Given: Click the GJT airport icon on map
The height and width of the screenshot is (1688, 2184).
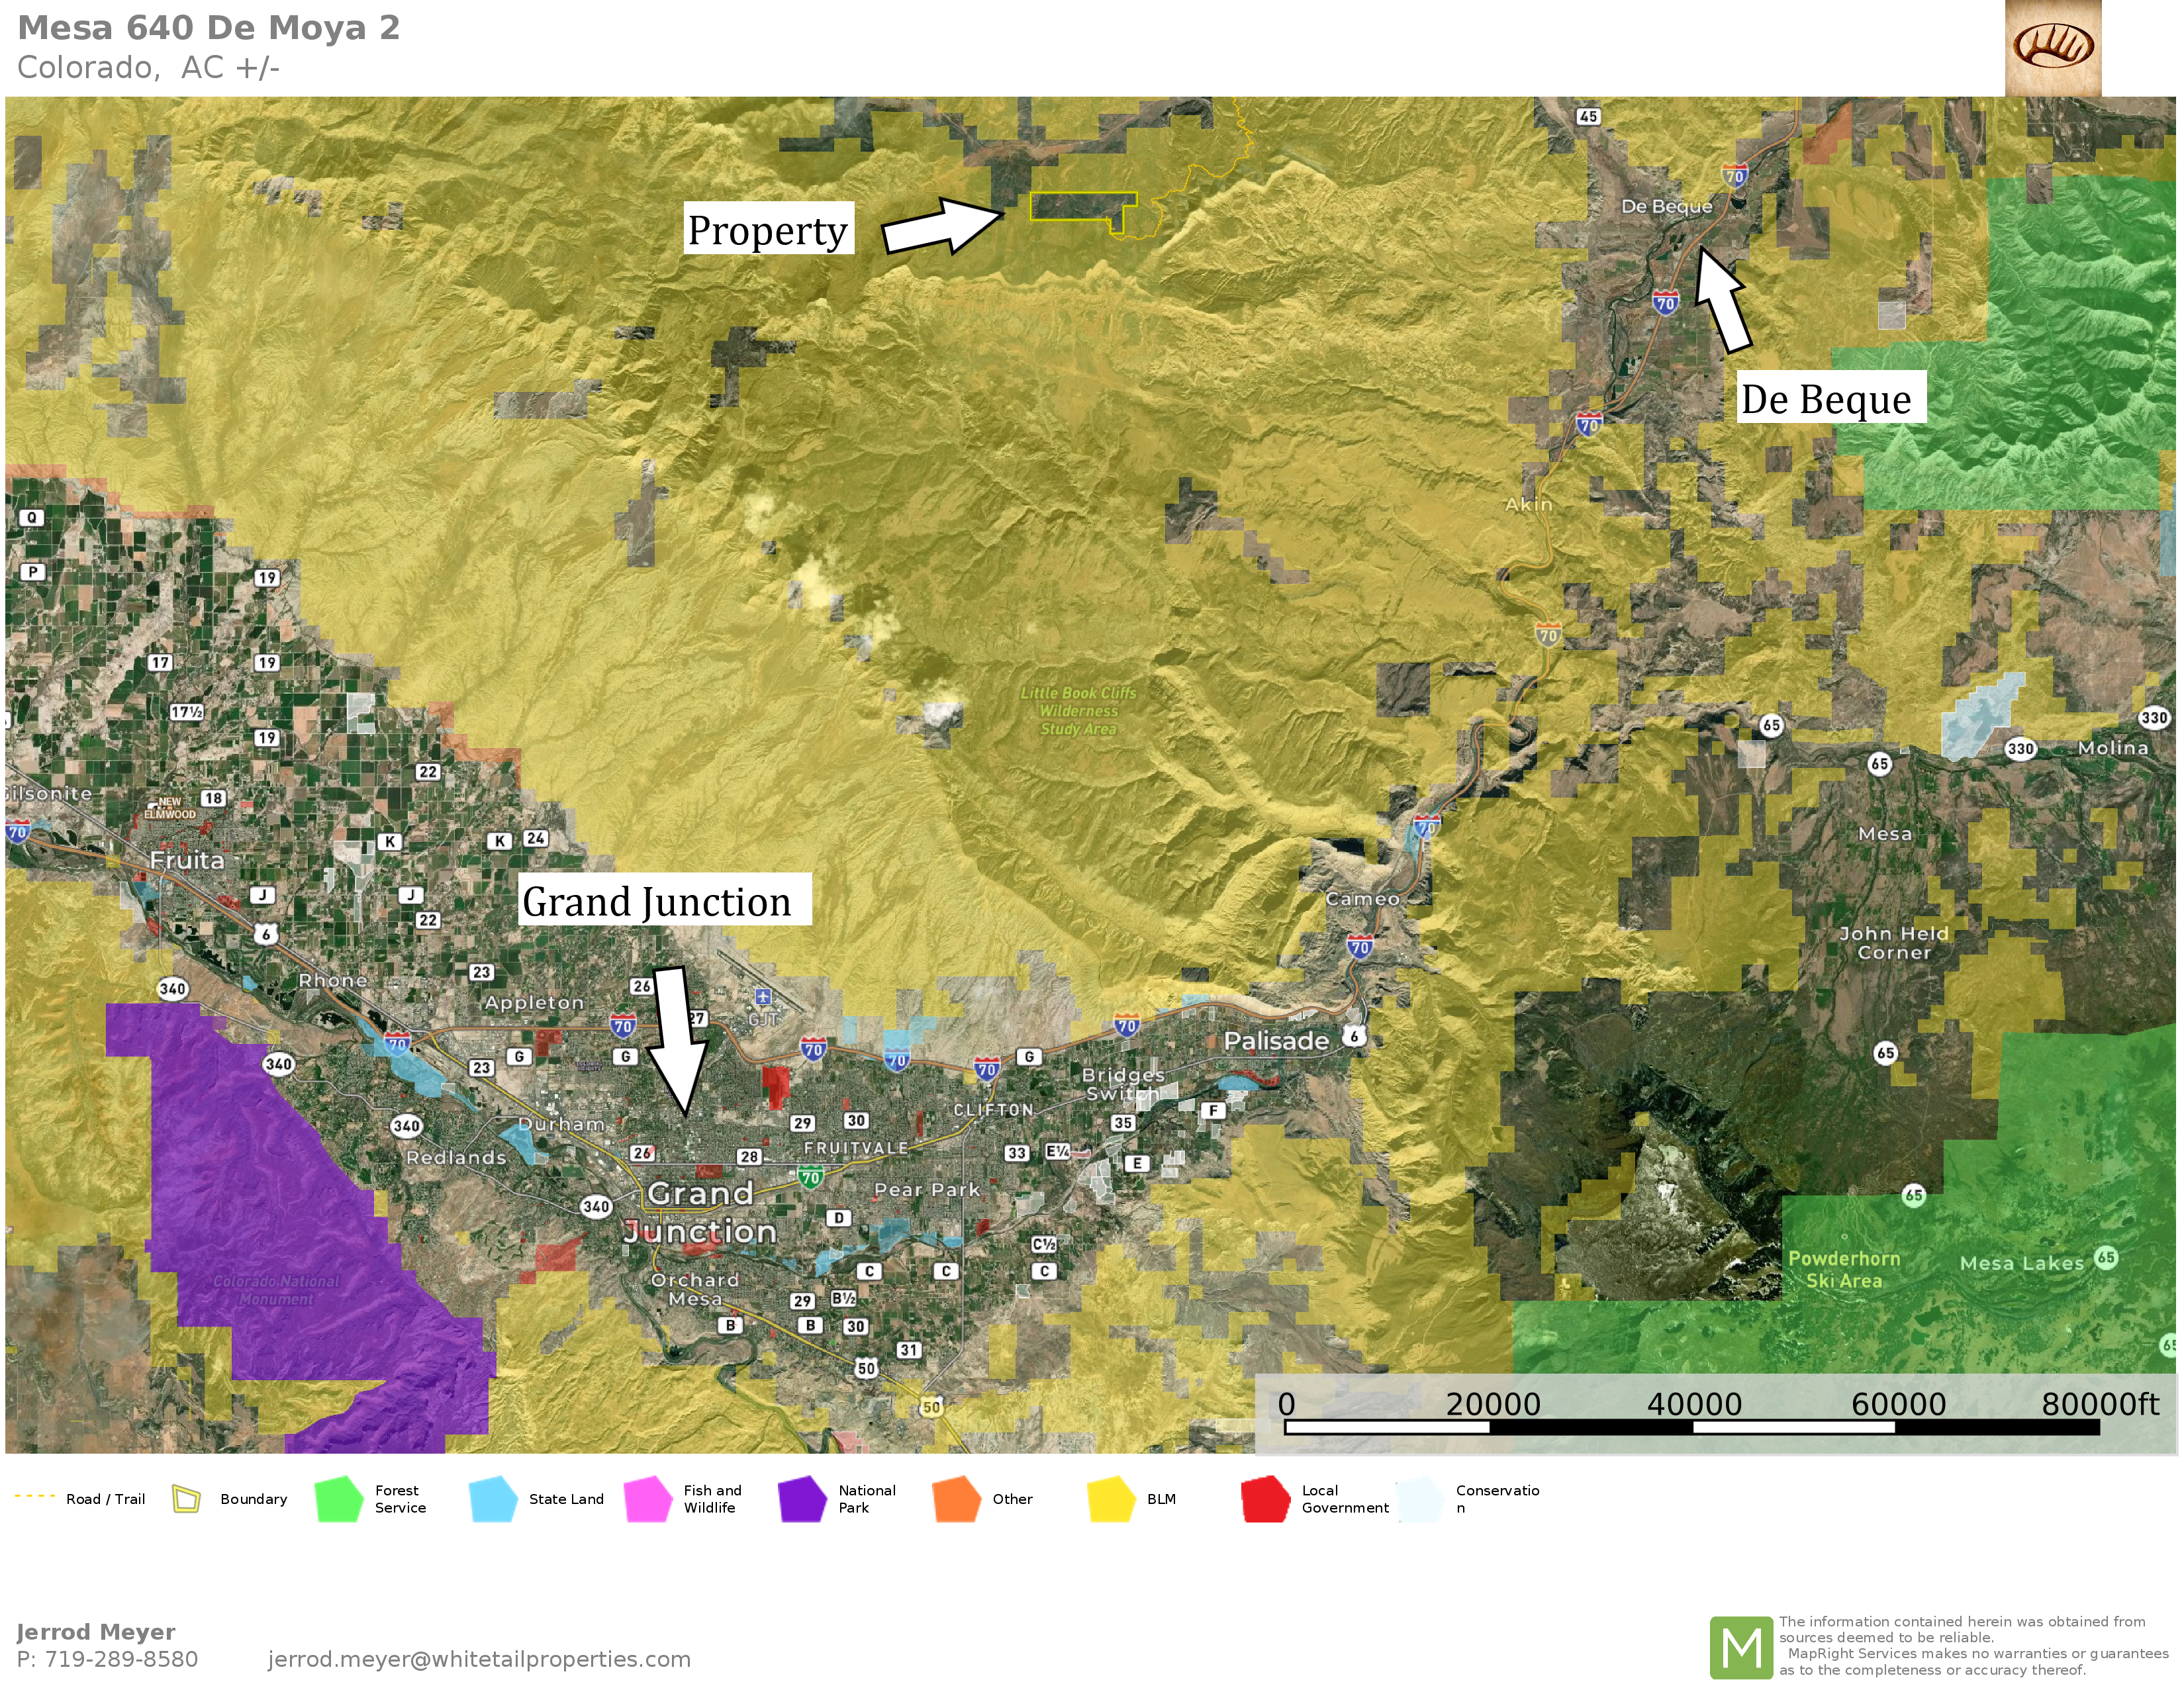Looking at the screenshot, I should (x=763, y=996).
